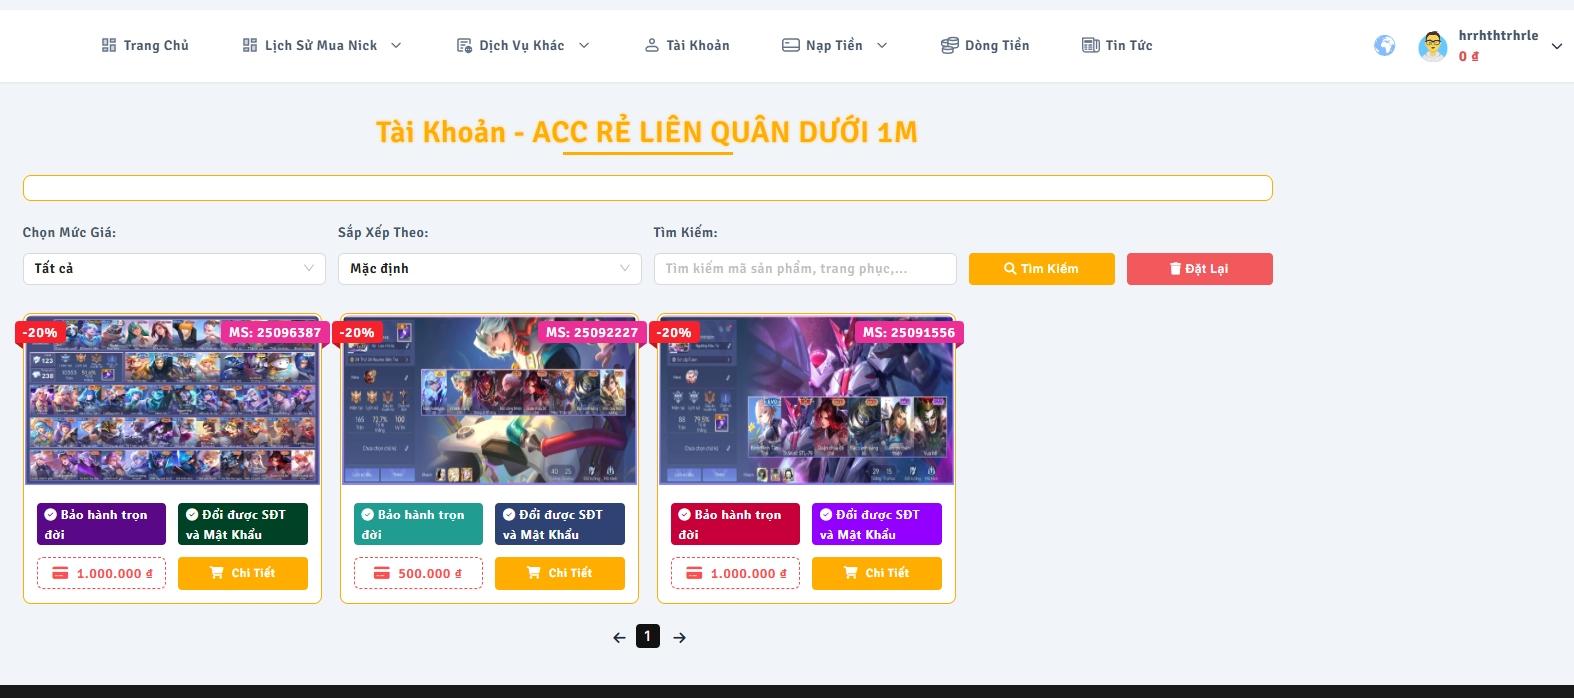Click the user avatar picture
1574x698 pixels.
pos(1432,46)
